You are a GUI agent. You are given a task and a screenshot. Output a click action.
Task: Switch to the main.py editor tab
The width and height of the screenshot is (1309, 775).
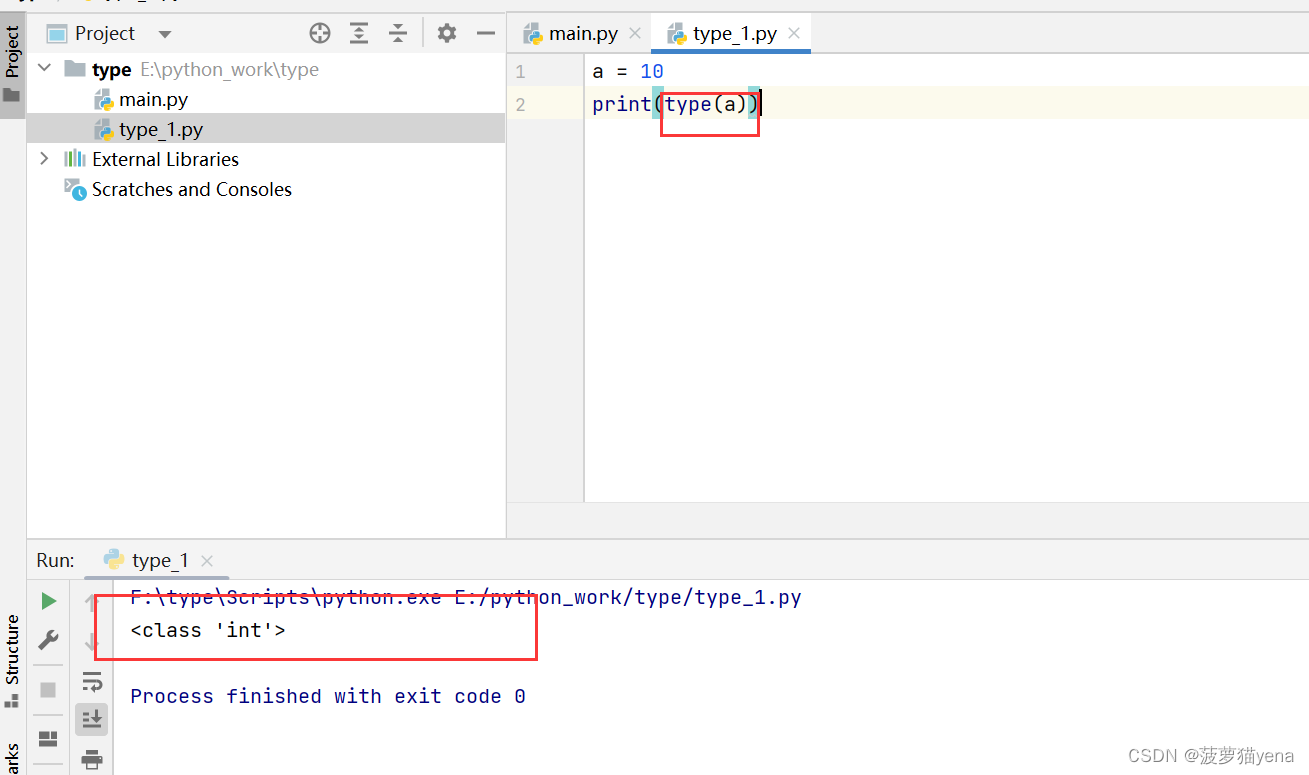[x=584, y=33]
